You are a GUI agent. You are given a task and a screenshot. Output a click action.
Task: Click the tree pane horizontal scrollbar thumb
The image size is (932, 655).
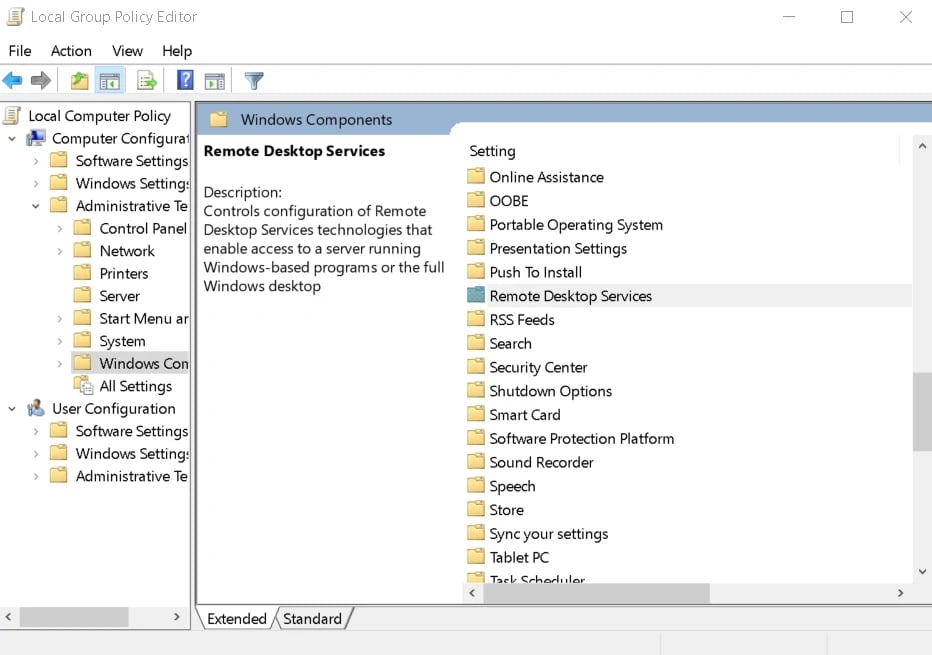click(x=74, y=617)
